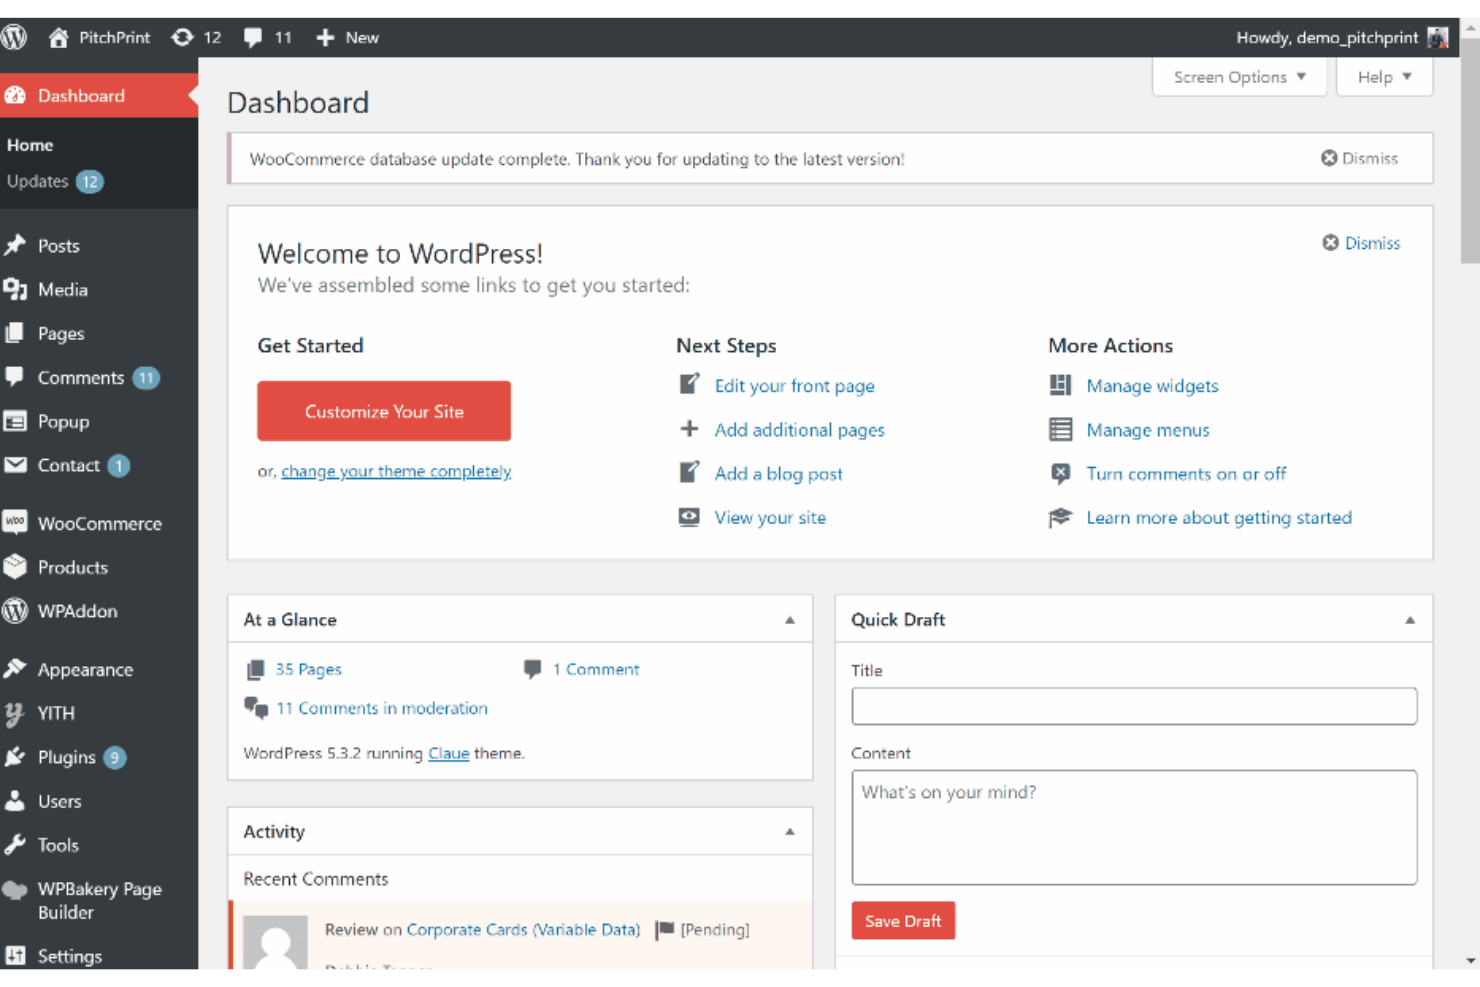Open the Claue theme link
Screen dimensions: 1480x987
pos(449,753)
